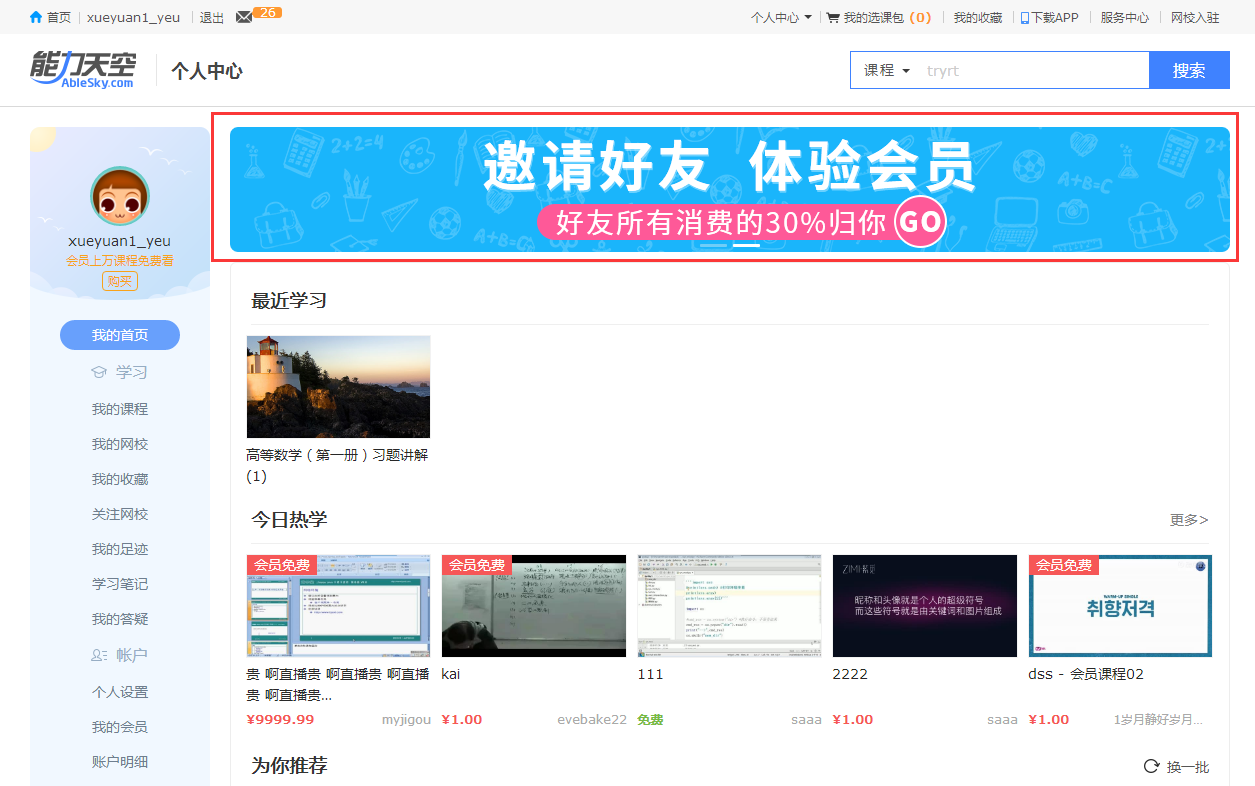Screen dimensions: 1255x786
Task: Expand the 个人中心 dropdown menu
Action: pyautogui.click(x=781, y=17)
